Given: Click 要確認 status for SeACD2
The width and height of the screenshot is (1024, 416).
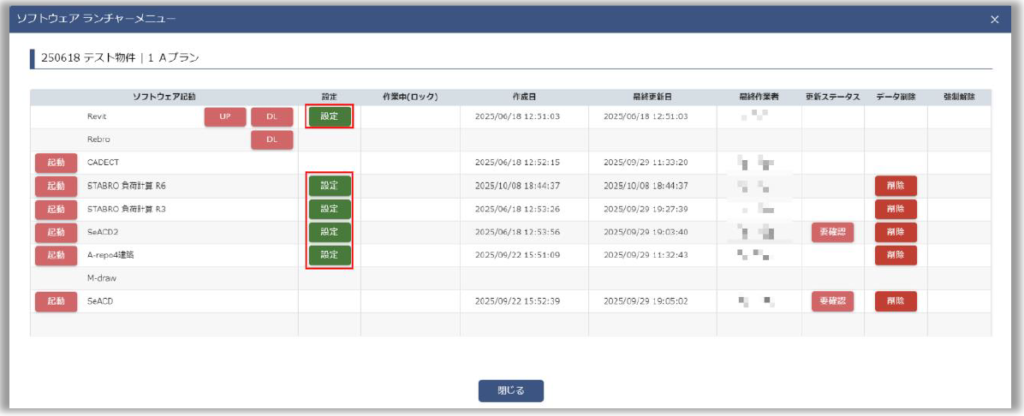Looking at the screenshot, I should click(x=832, y=232).
